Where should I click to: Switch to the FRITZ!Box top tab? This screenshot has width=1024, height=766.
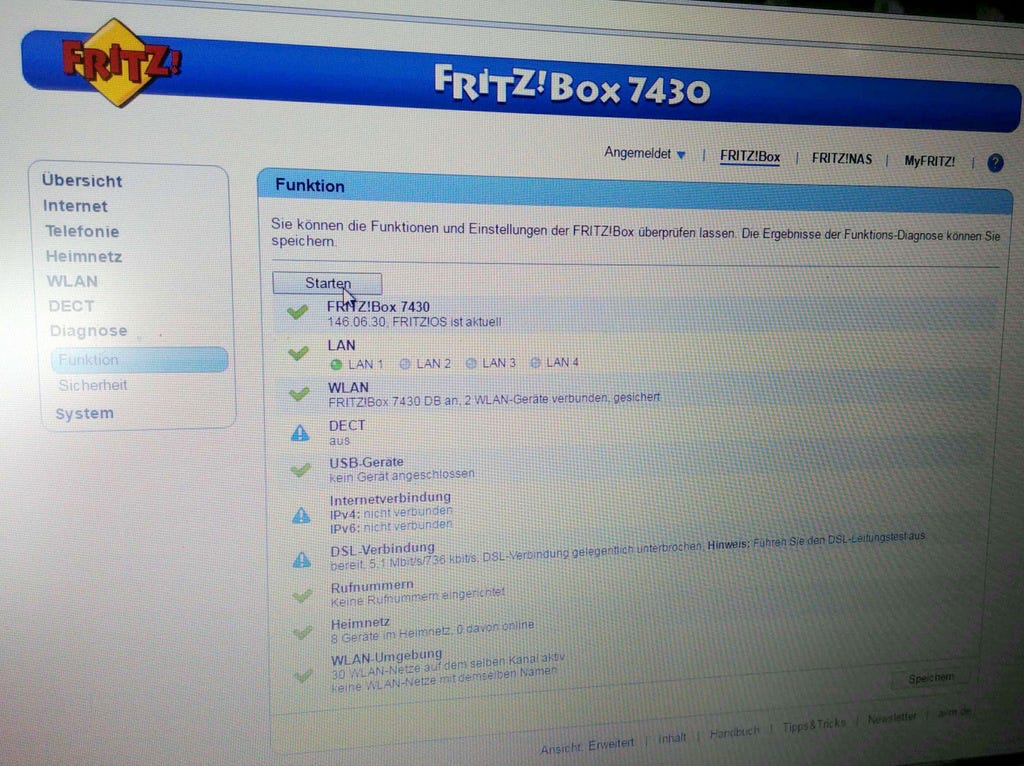click(x=750, y=157)
